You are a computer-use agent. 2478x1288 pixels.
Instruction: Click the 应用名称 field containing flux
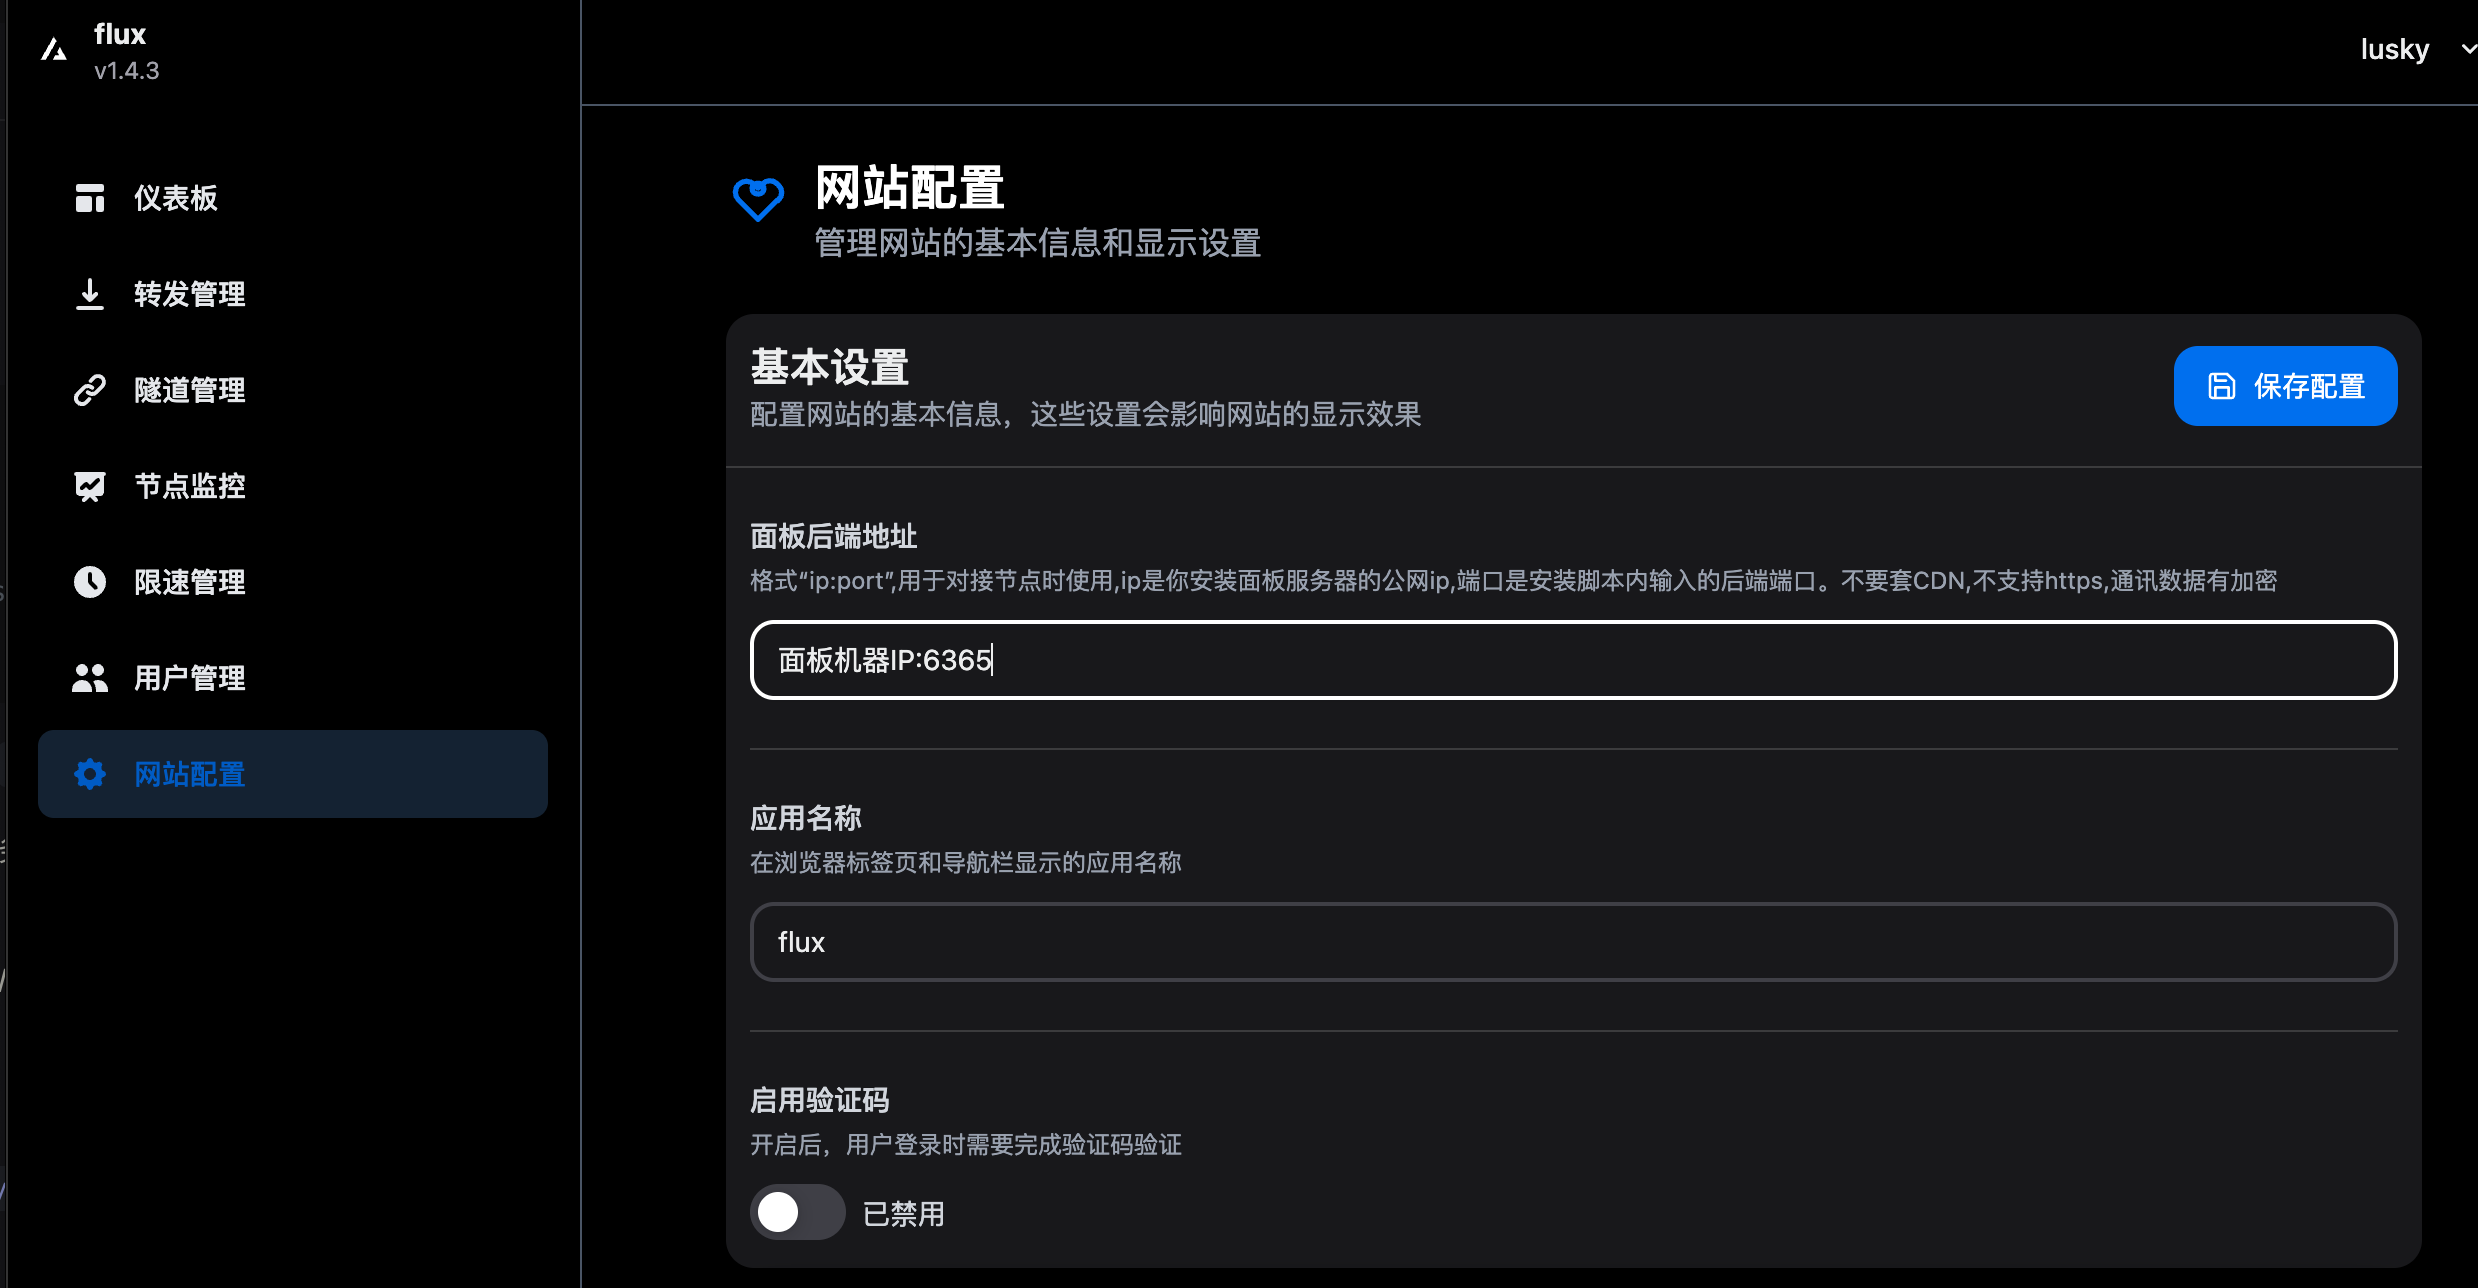pos(1573,942)
